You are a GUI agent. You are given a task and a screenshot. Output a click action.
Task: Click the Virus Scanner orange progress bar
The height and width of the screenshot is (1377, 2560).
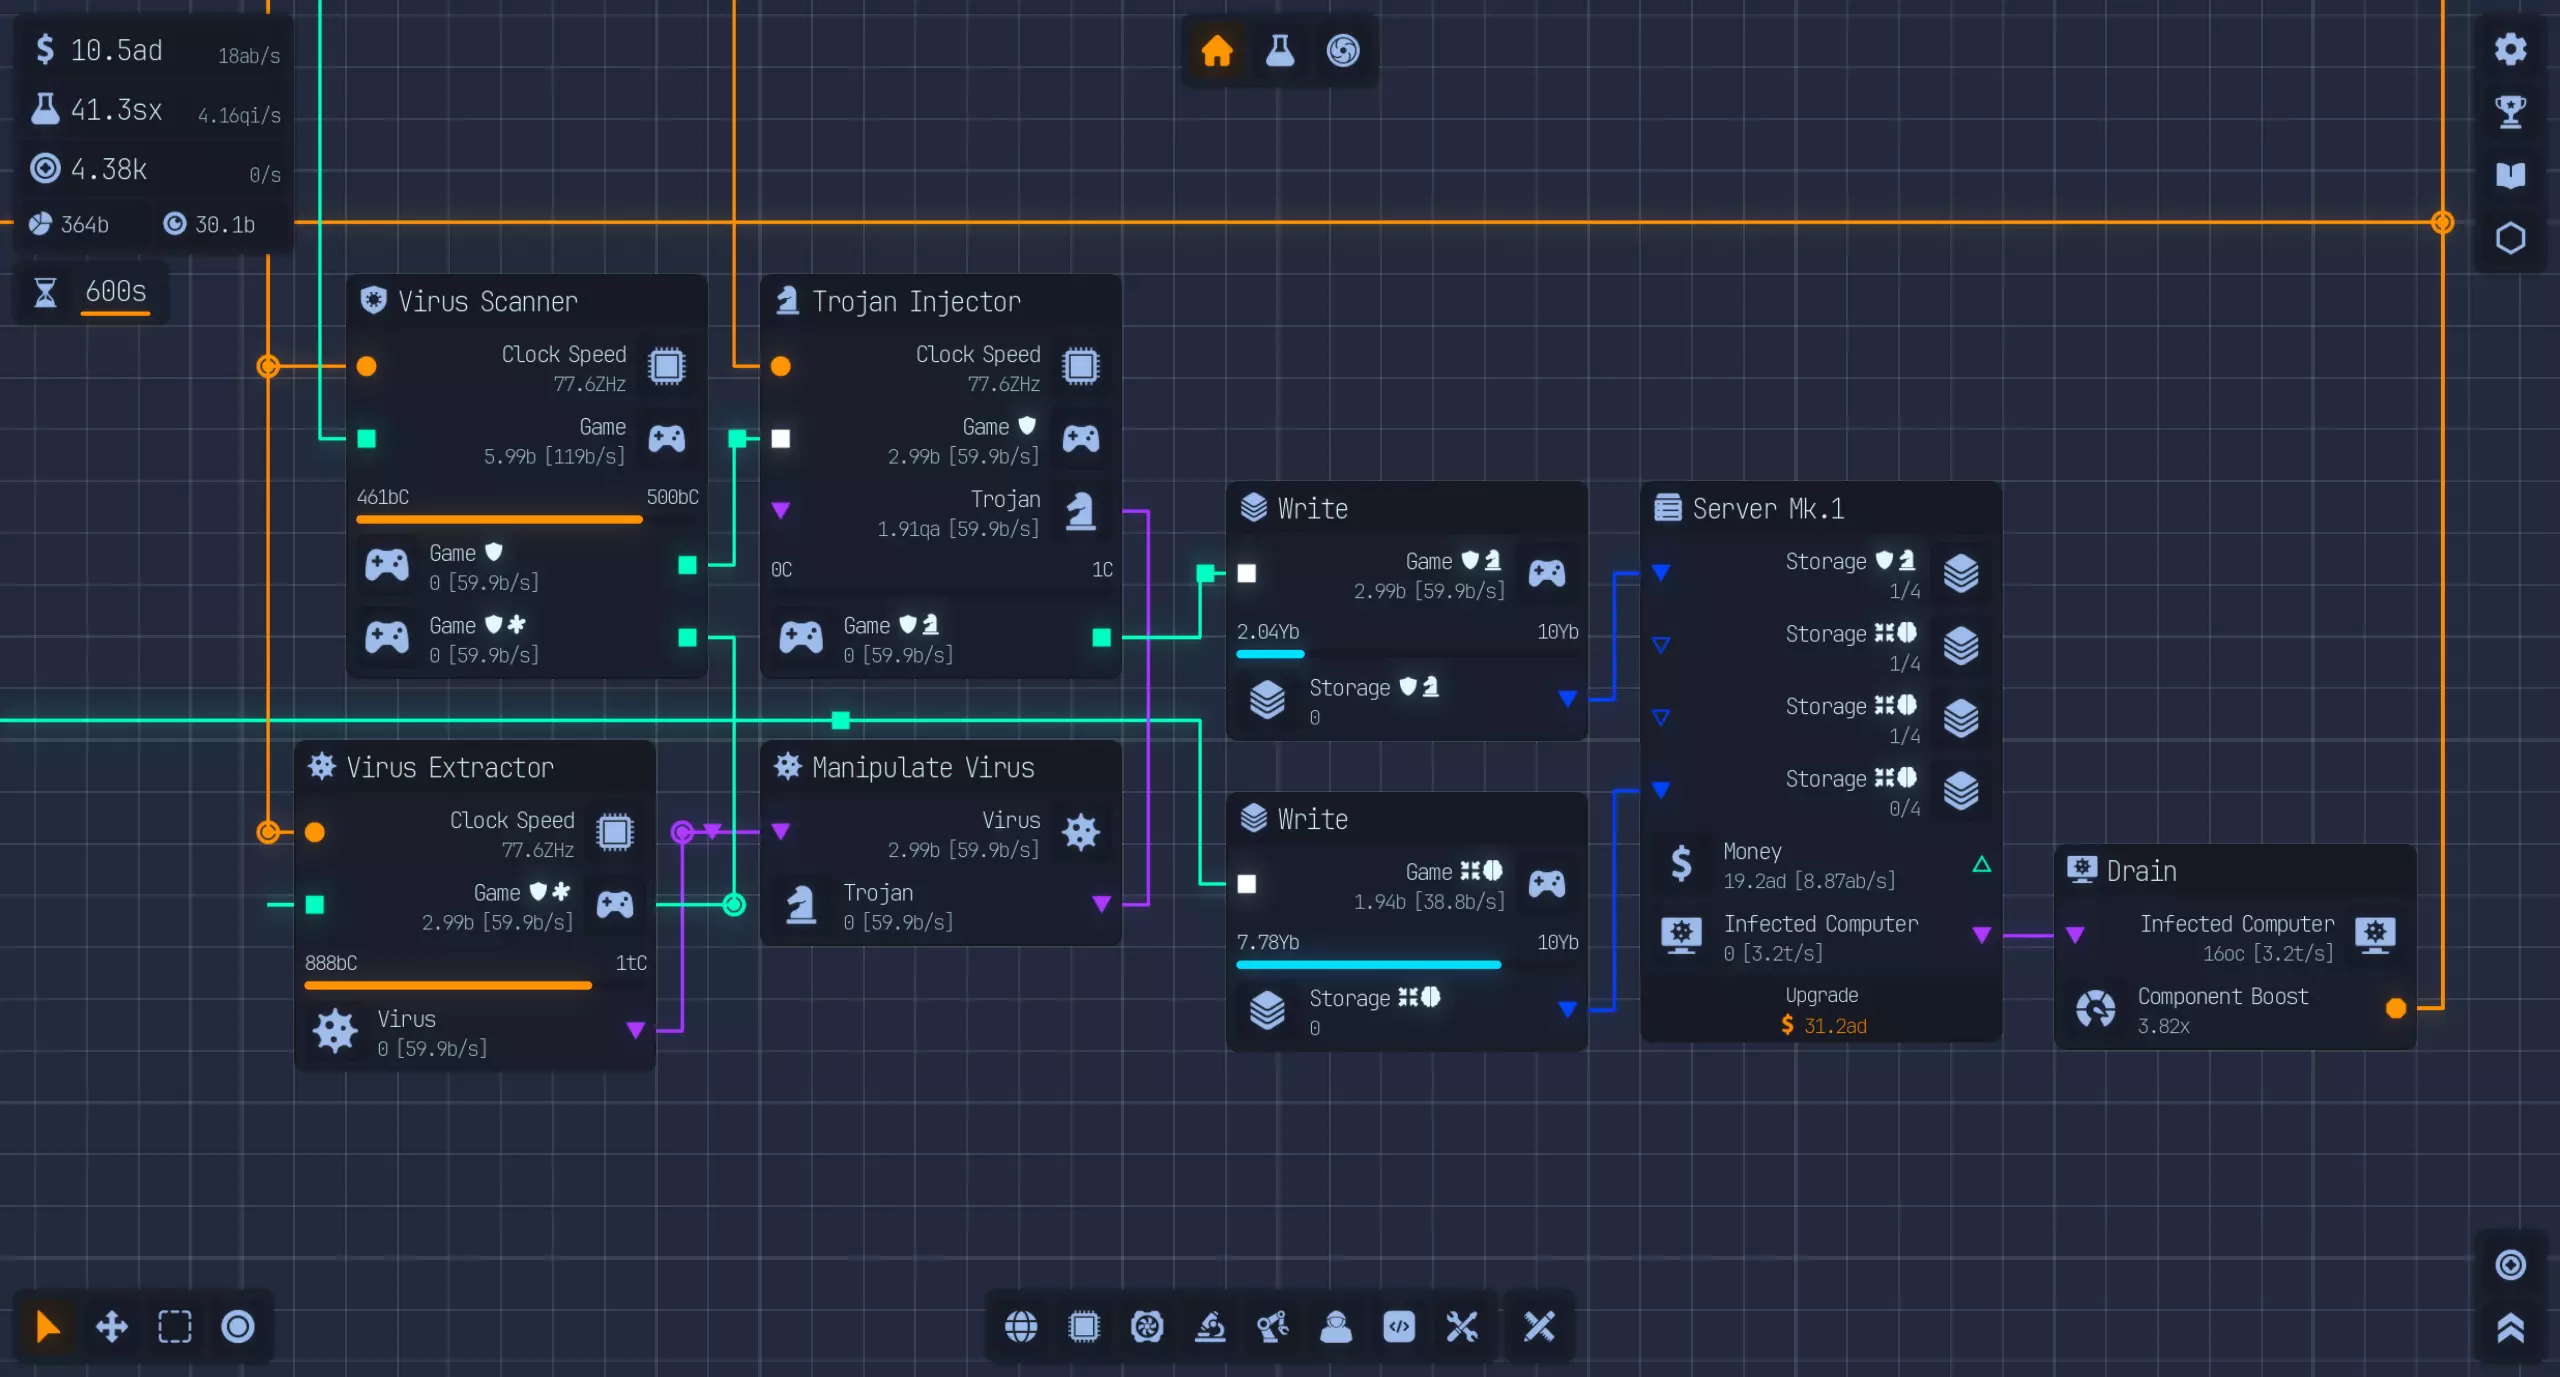click(x=499, y=519)
